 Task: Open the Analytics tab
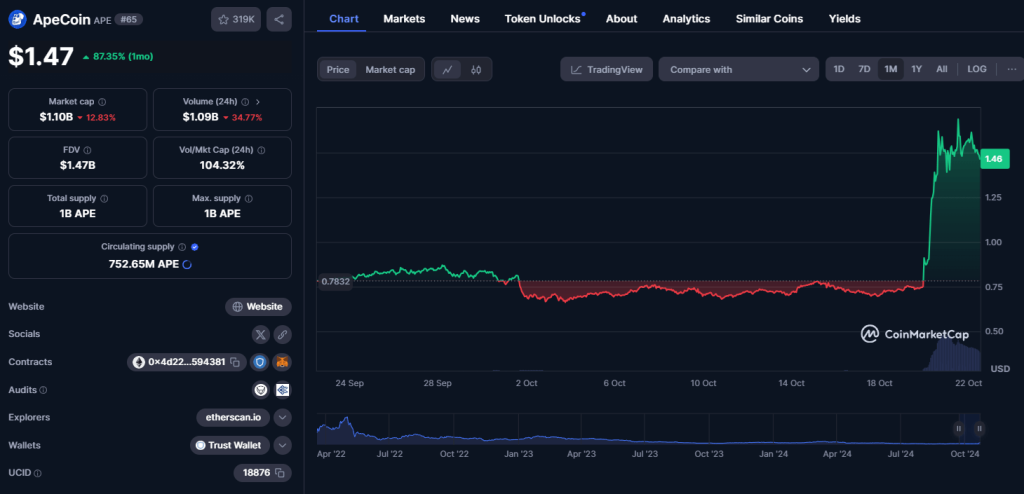[x=686, y=19]
